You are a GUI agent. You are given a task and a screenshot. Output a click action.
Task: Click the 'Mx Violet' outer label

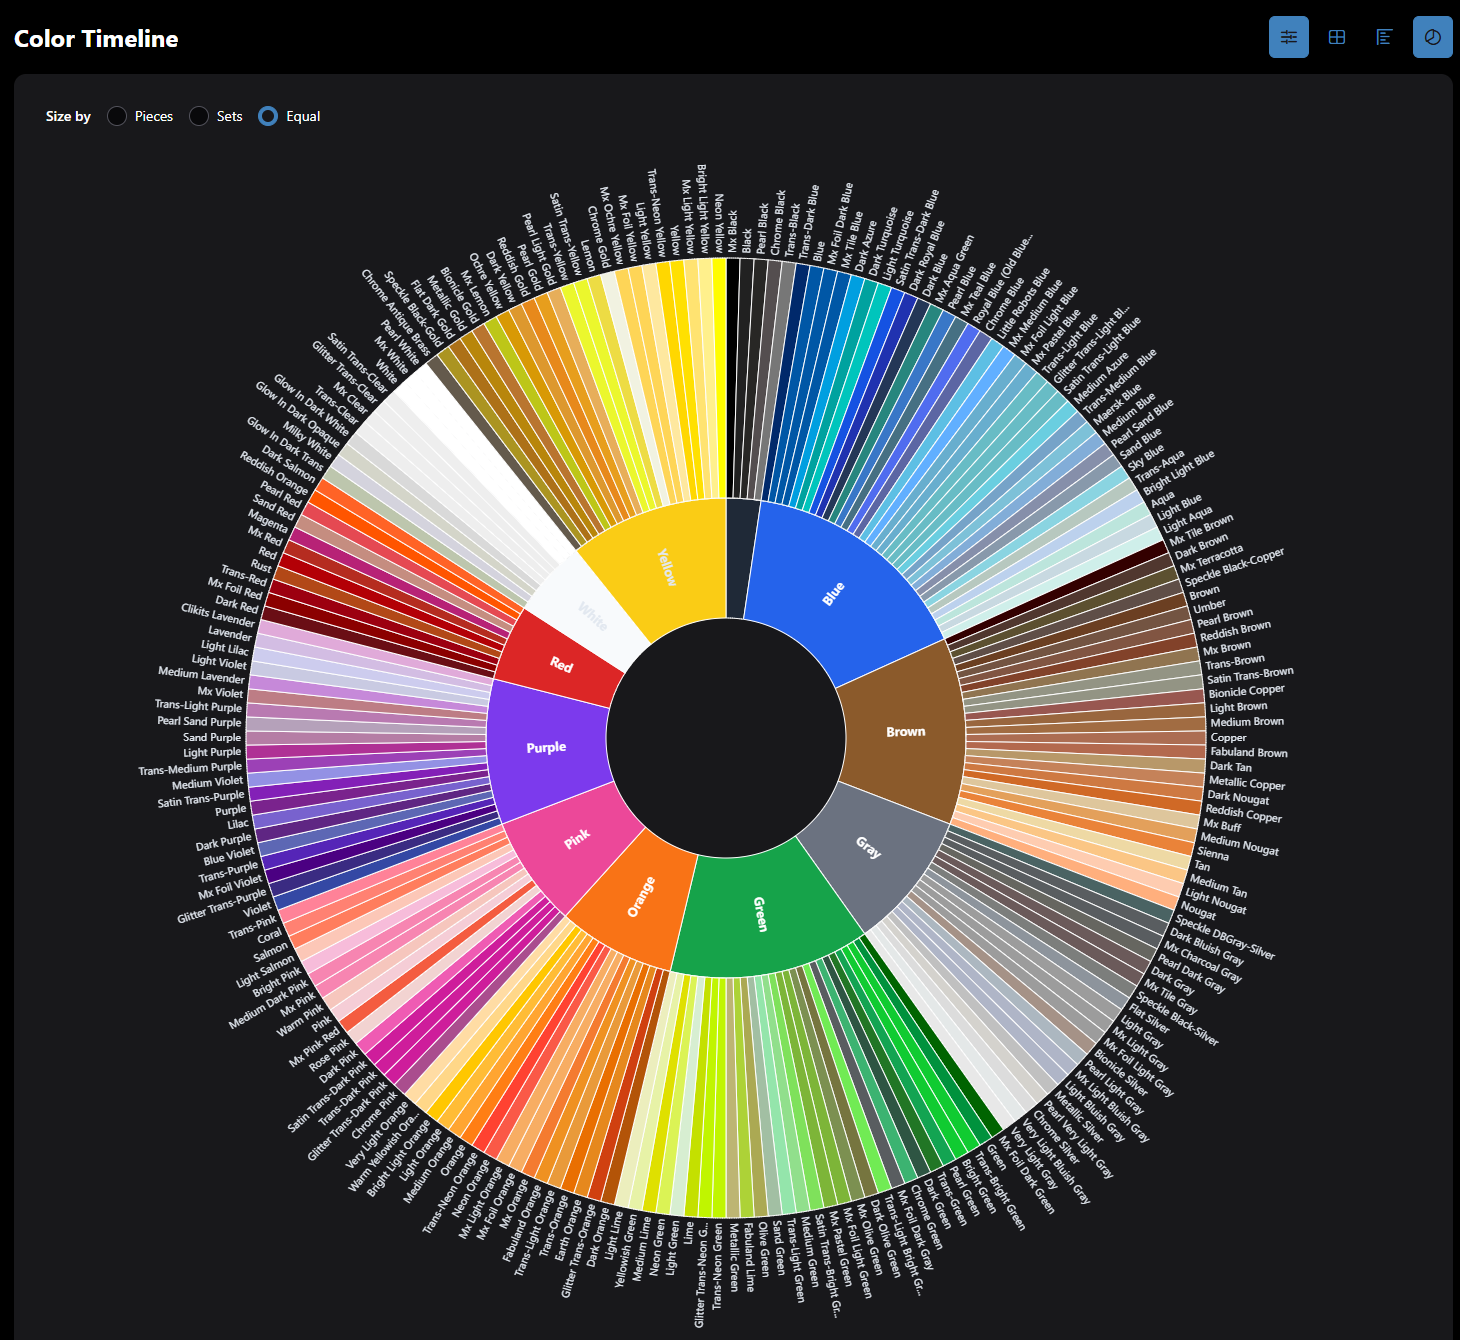coord(220,691)
